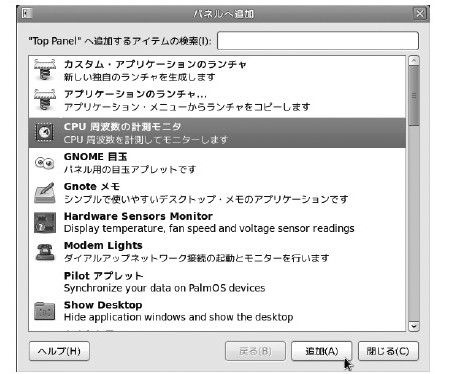The width and height of the screenshot is (461, 374).
Task: Select the 'アプリケーションのランチャ...' row text
Action: tap(135, 94)
